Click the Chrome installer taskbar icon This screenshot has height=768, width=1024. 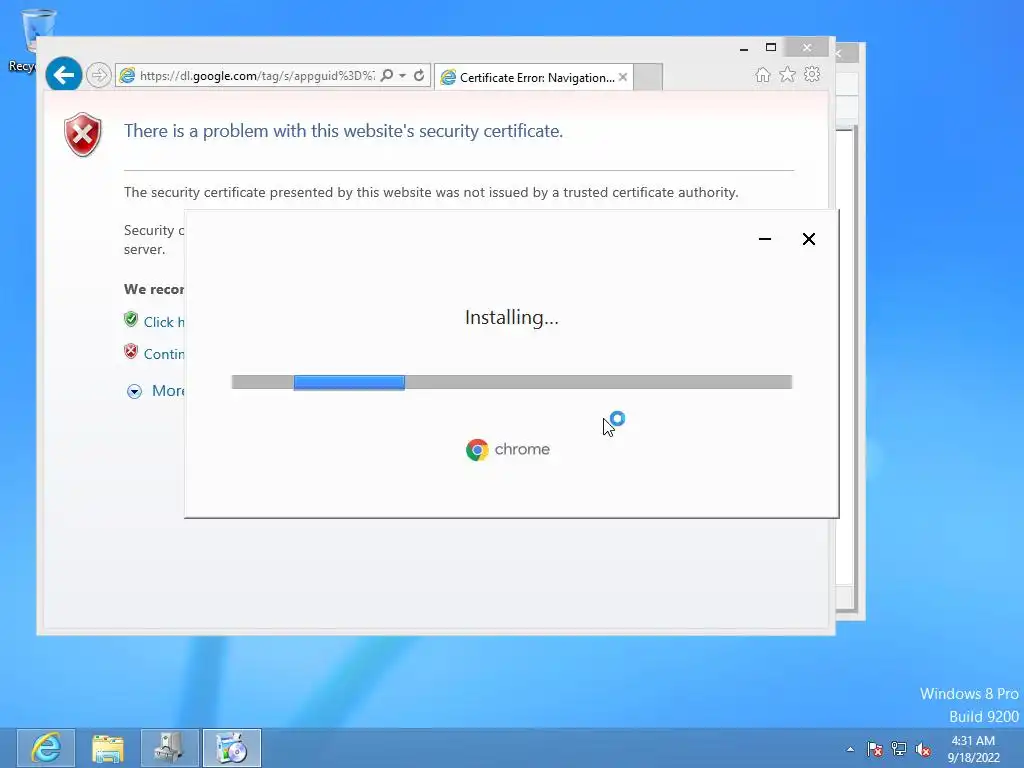(232, 748)
